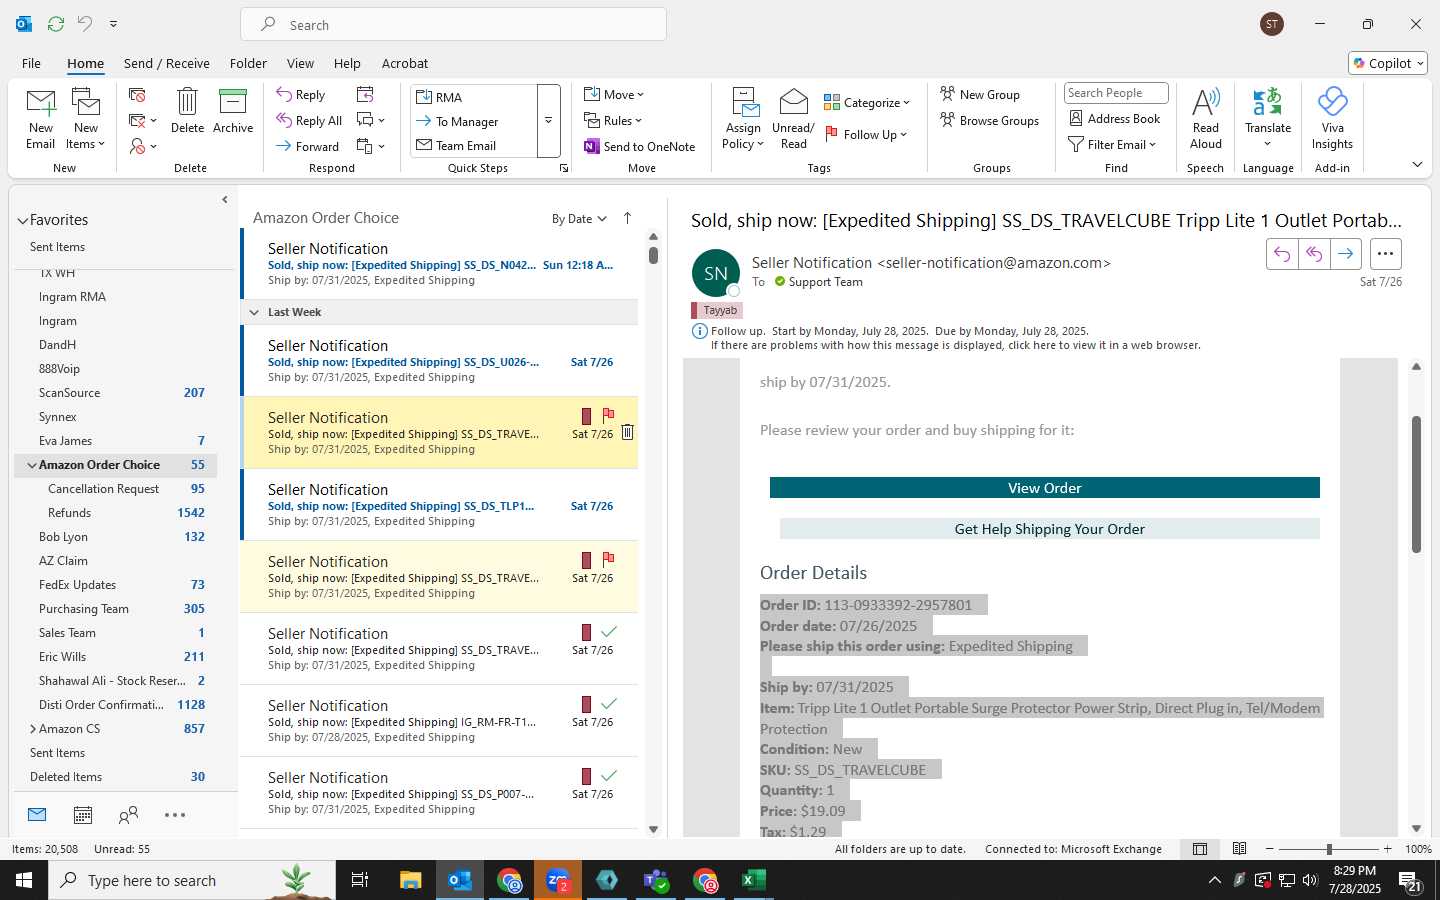Open the Cancellation Request folder
1440x900 pixels.
115,489
